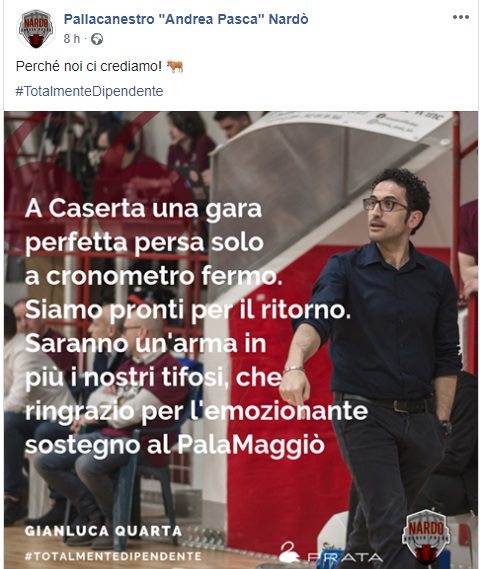Click the #TOTALMENTEDIPENDENTE text on the image
This screenshot has height=569, width=480.
(113, 556)
